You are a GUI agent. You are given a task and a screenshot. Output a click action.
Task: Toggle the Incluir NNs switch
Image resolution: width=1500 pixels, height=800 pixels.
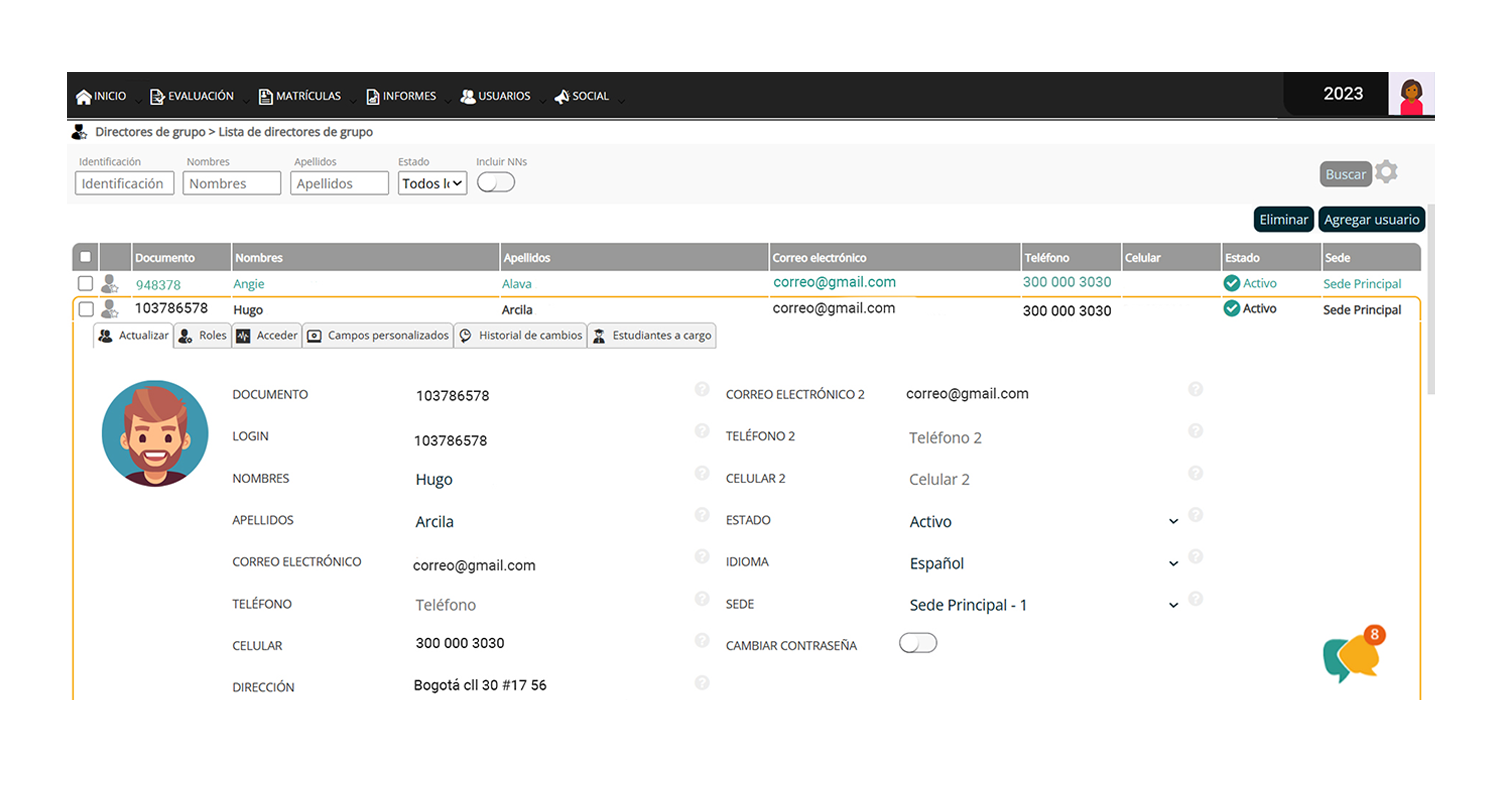(496, 183)
